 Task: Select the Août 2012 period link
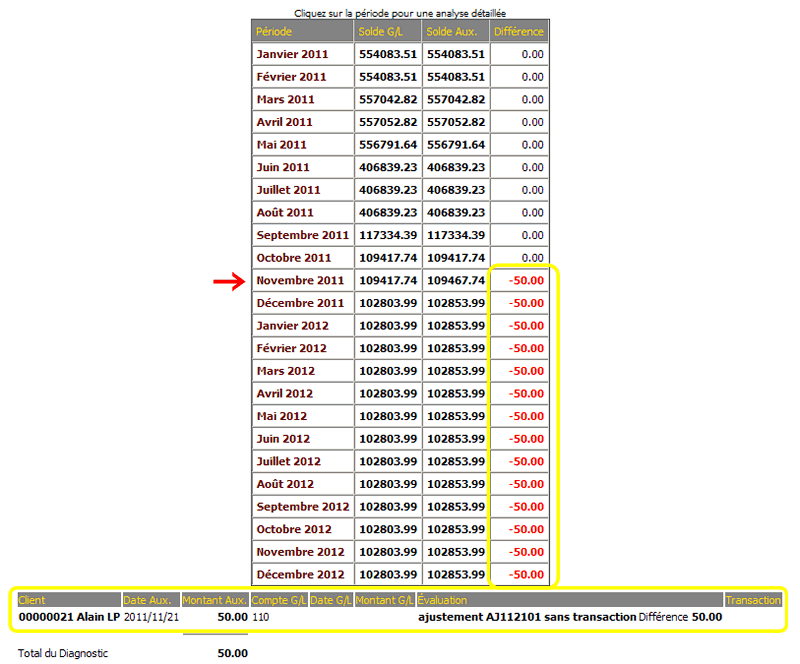point(285,484)
